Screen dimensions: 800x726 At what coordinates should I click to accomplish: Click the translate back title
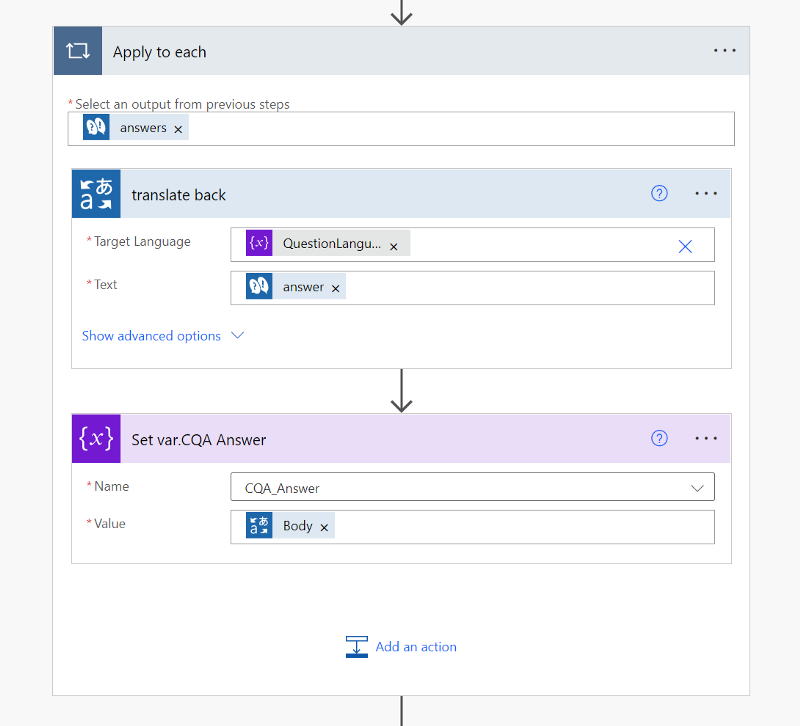pyautogui.click(x=179, y=195)
